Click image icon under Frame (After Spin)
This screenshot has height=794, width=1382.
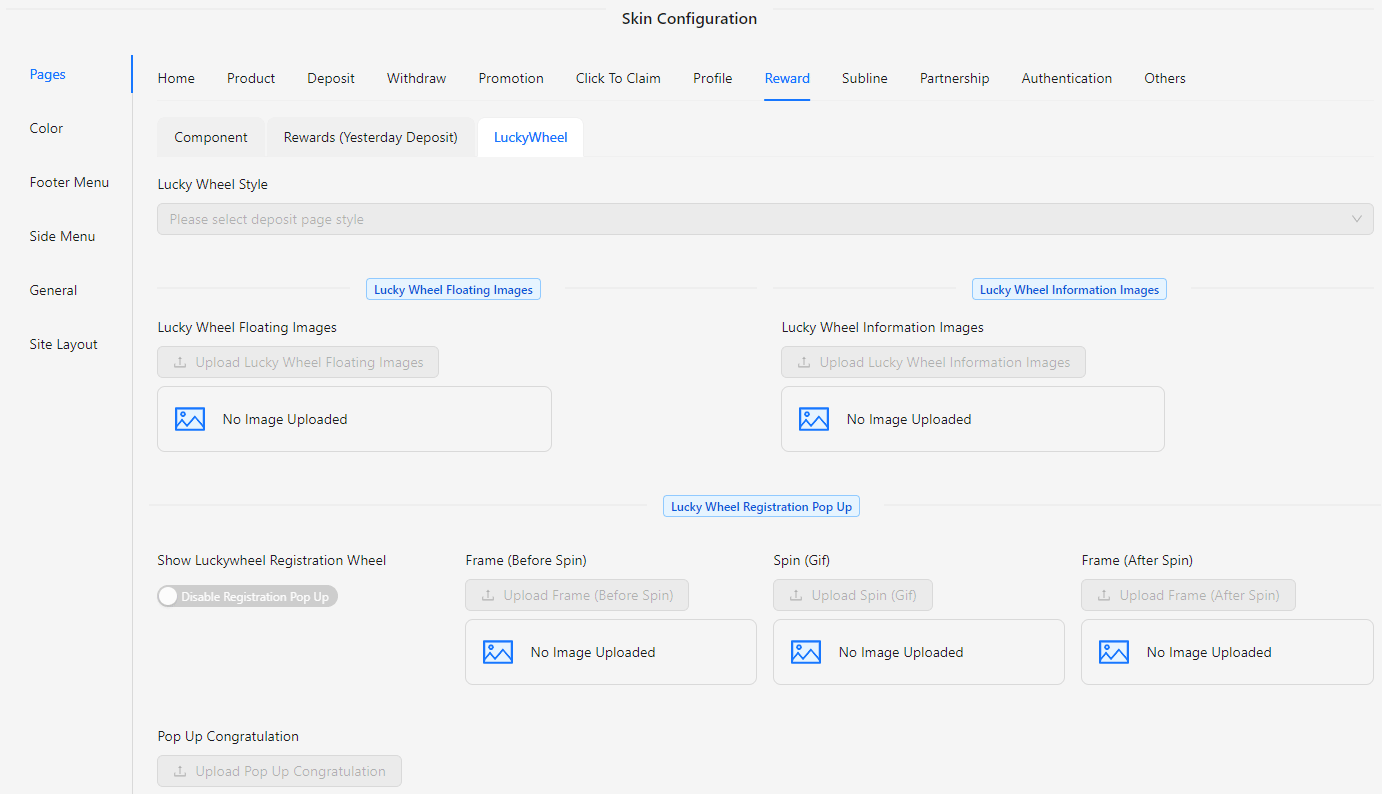pos(1114,652)
